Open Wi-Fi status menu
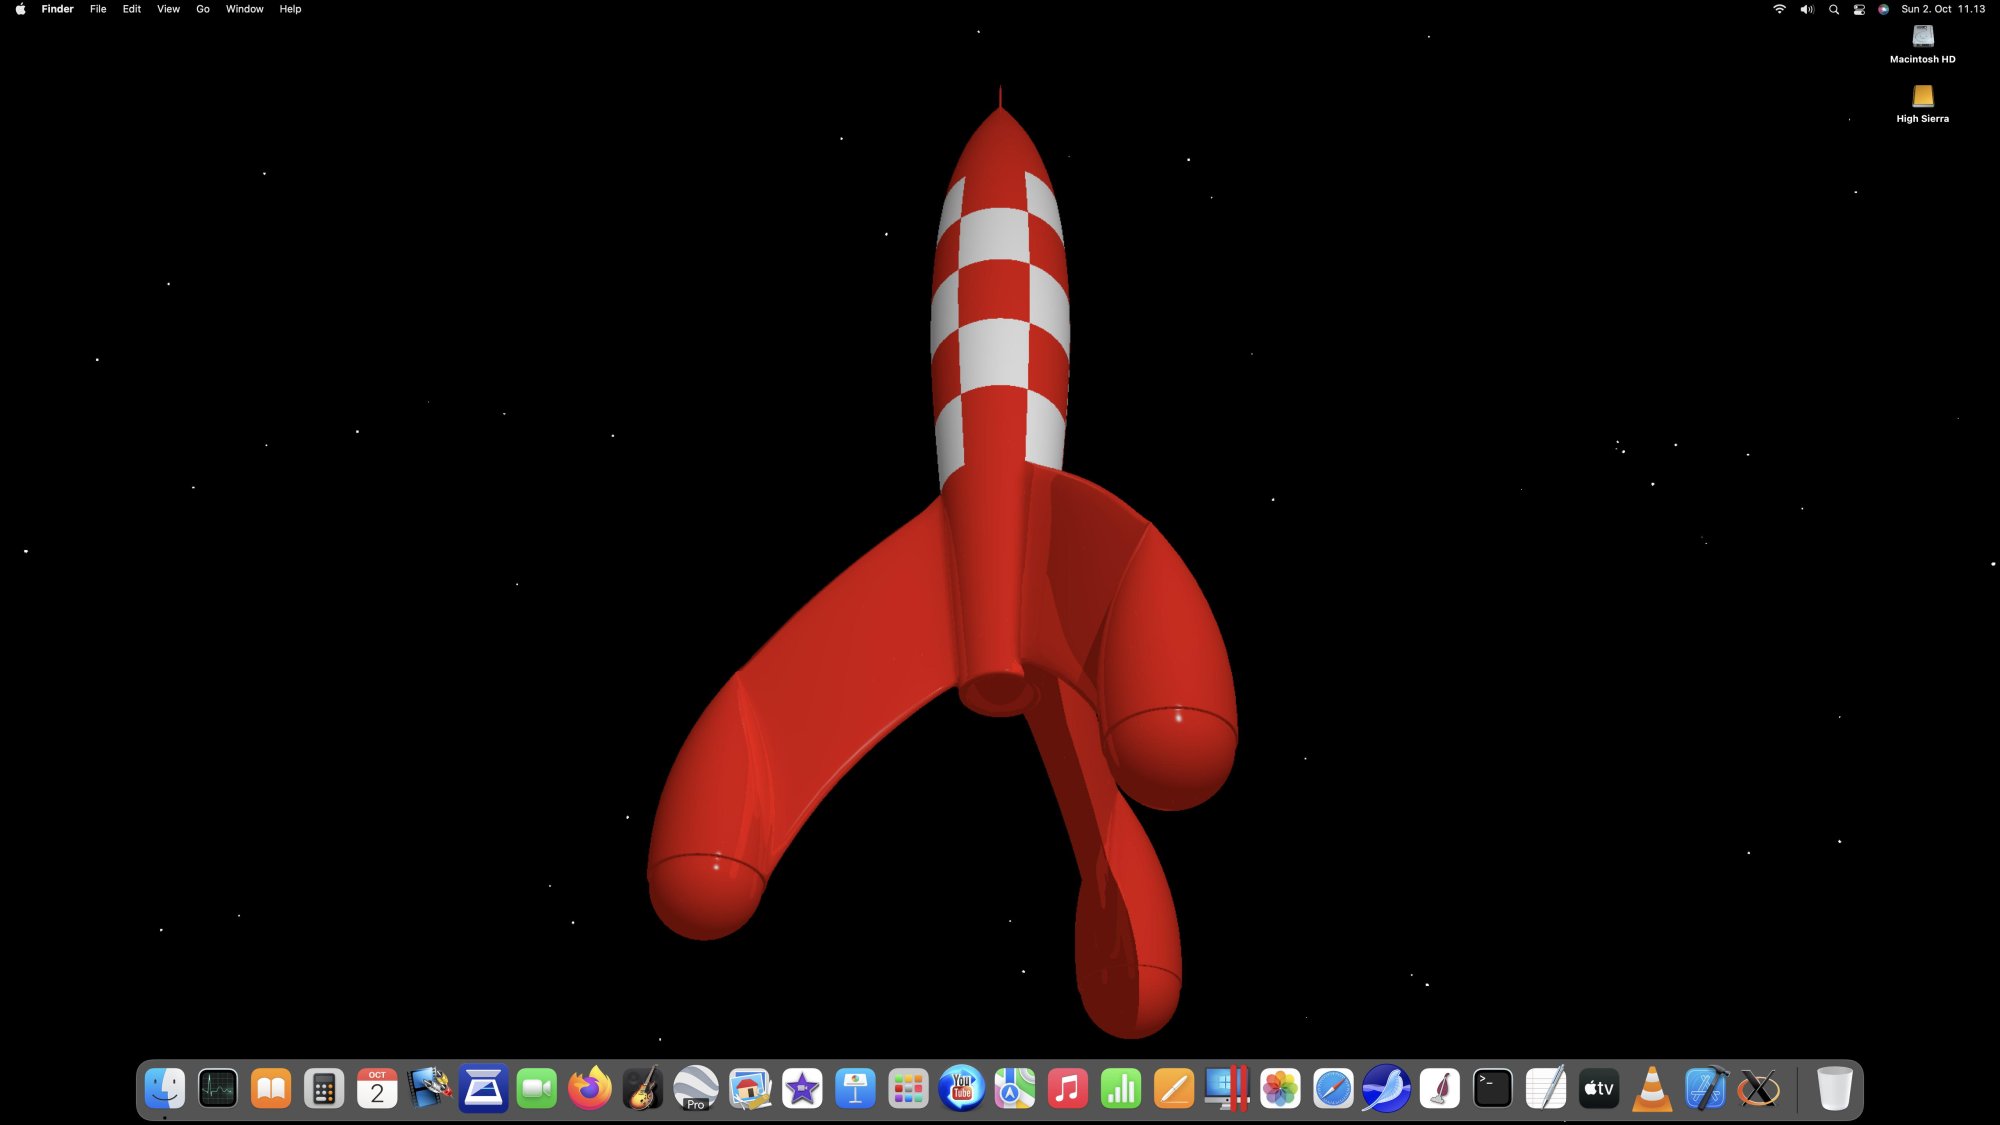2000x1125 pixels. pos(1779,9)
